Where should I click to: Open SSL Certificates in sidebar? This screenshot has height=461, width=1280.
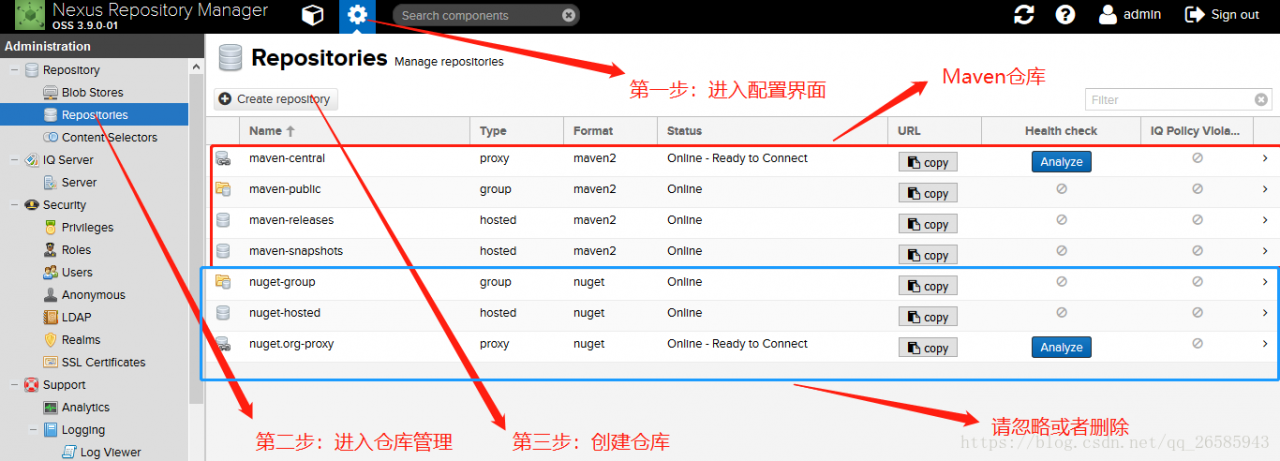point(103,362)
